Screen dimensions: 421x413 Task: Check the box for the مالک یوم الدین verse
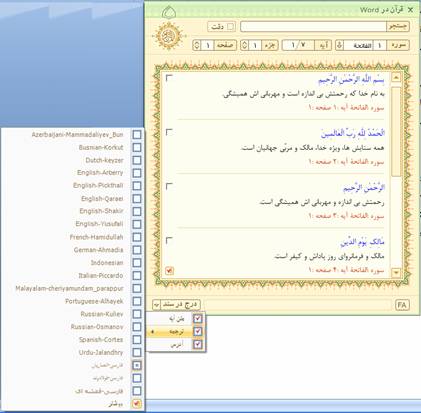click(169, 240)
